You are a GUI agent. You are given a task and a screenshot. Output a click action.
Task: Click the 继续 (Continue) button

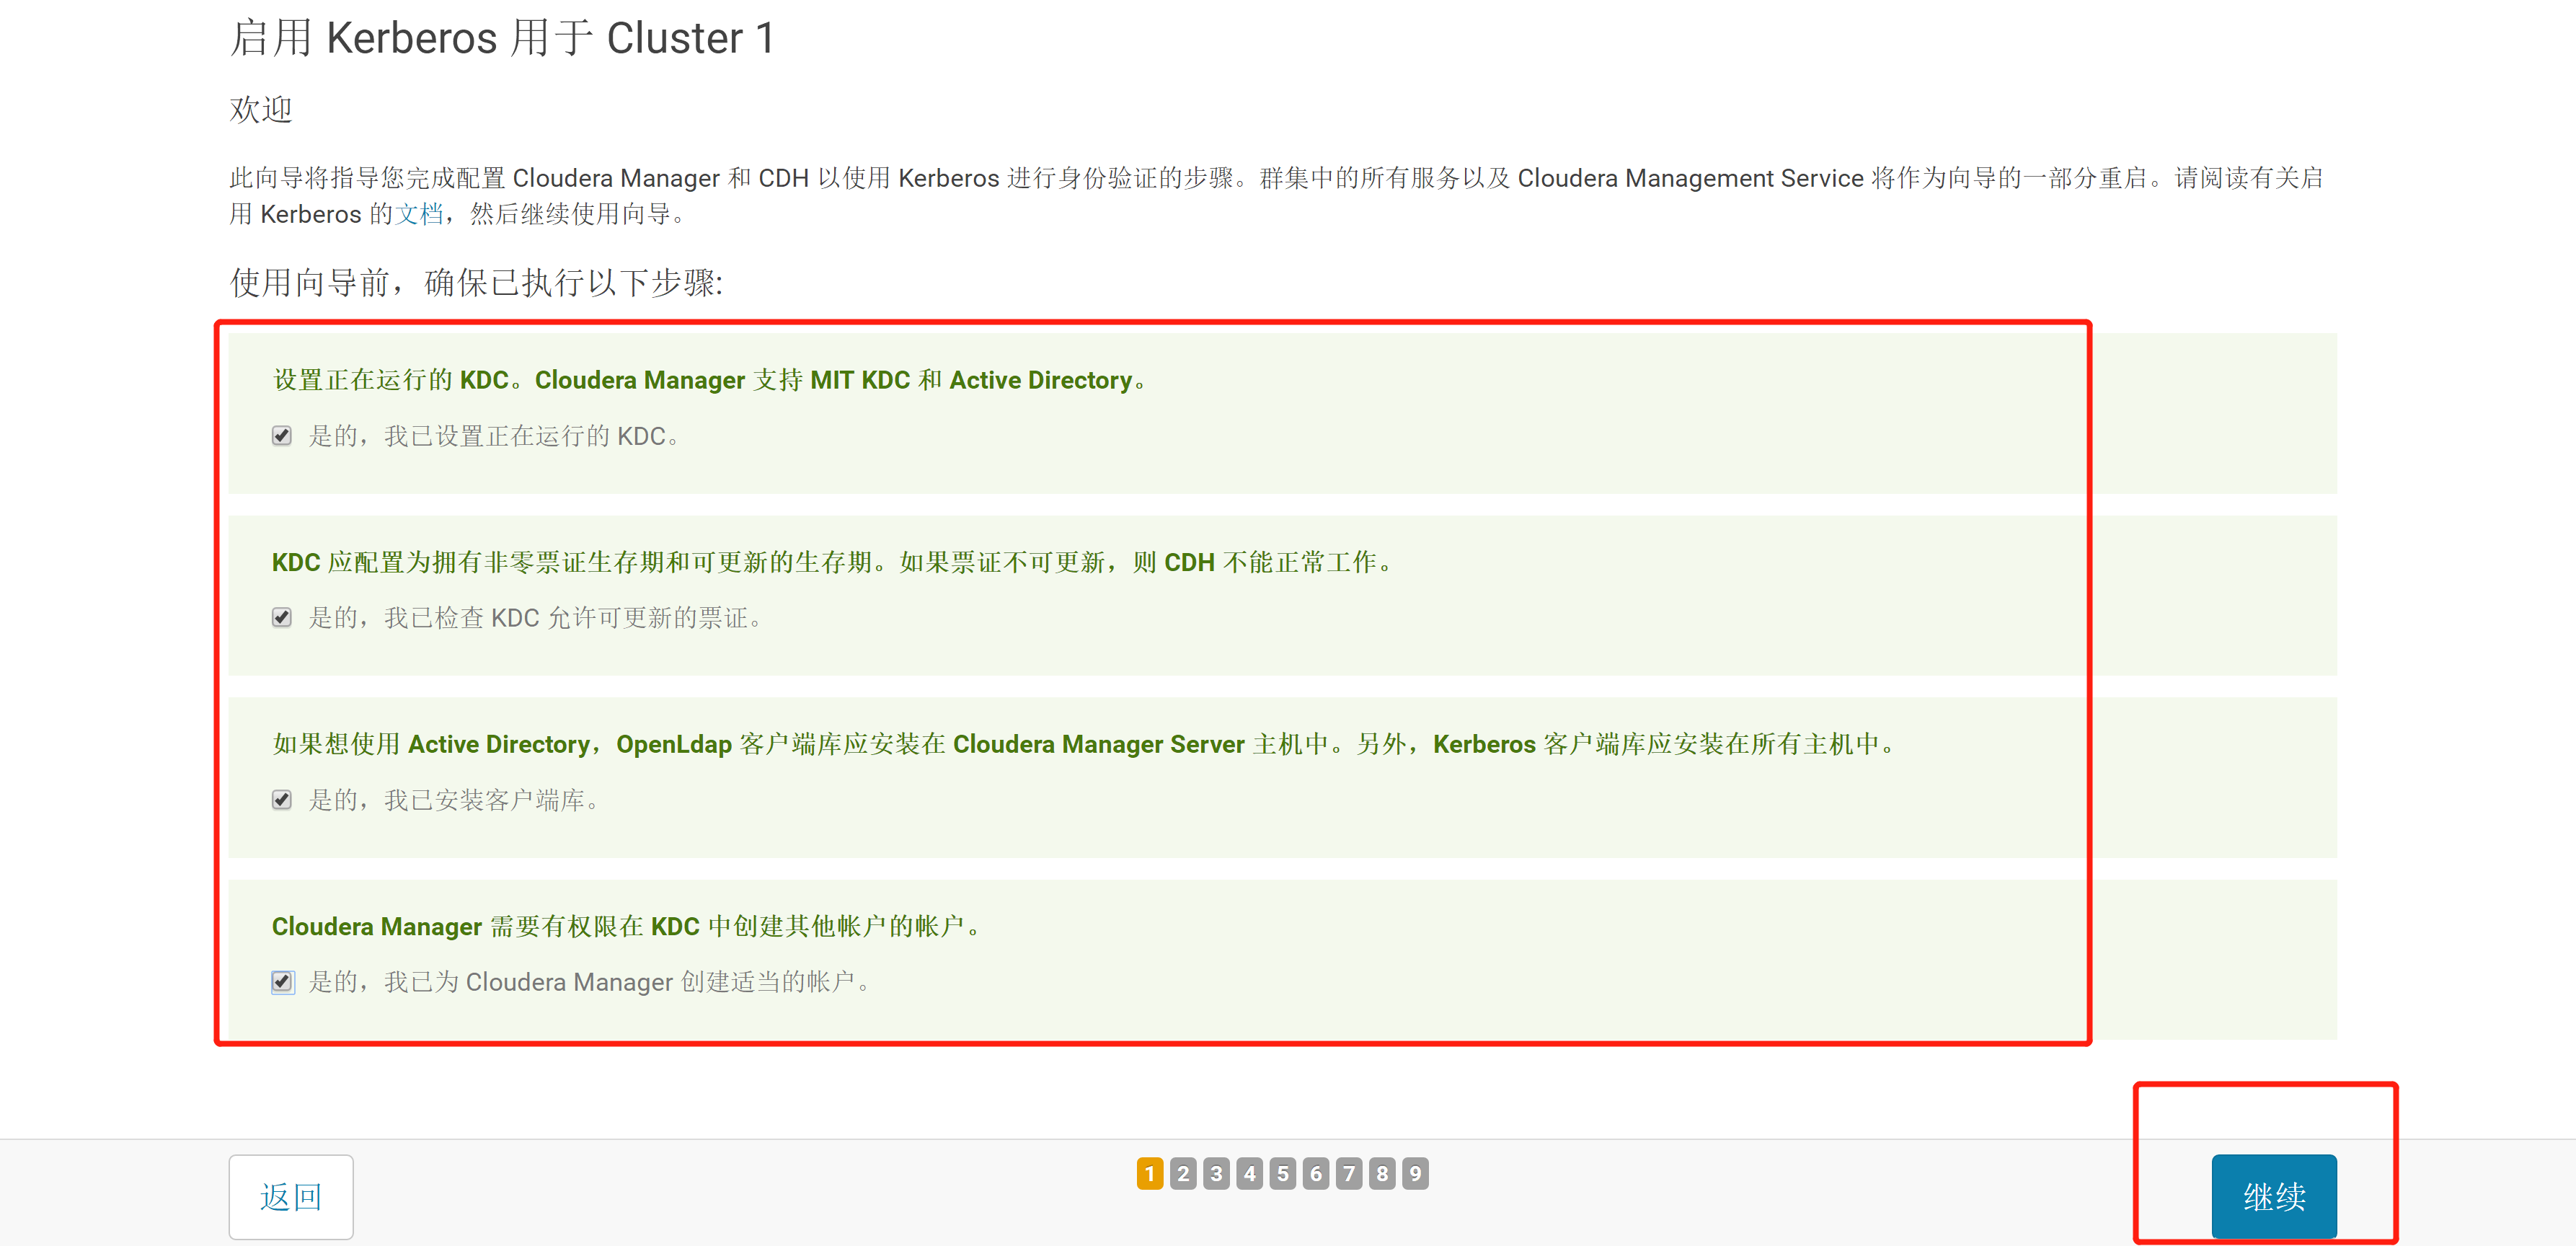pyautogui.click(x=2273, y=1196)
